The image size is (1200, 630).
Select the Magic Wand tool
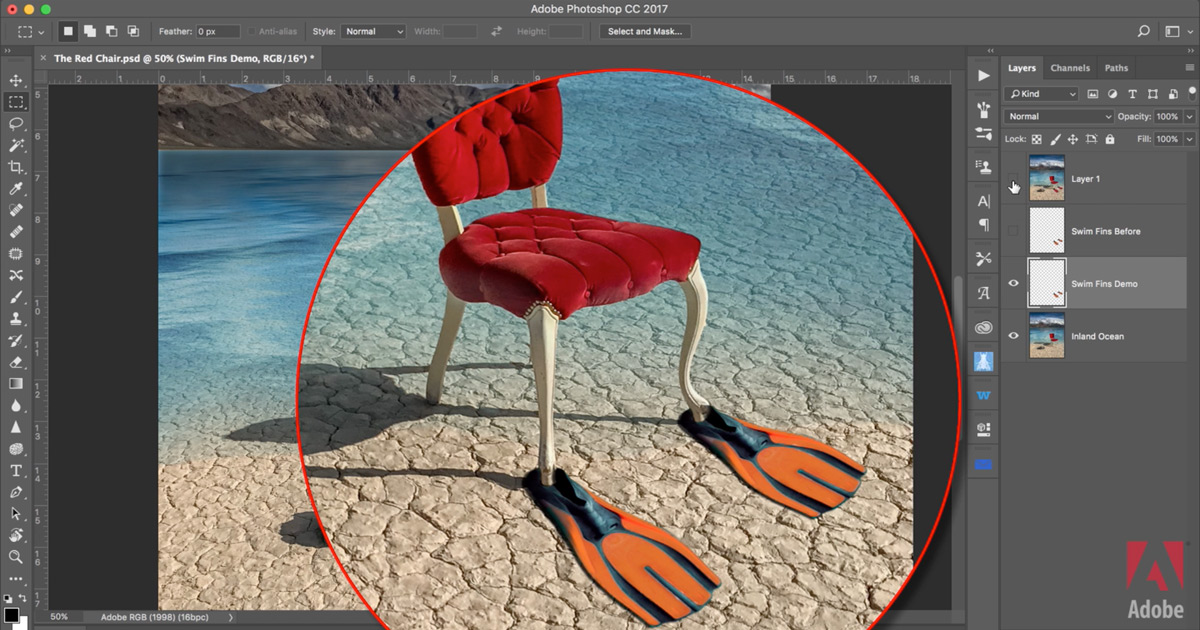point(16,146)
